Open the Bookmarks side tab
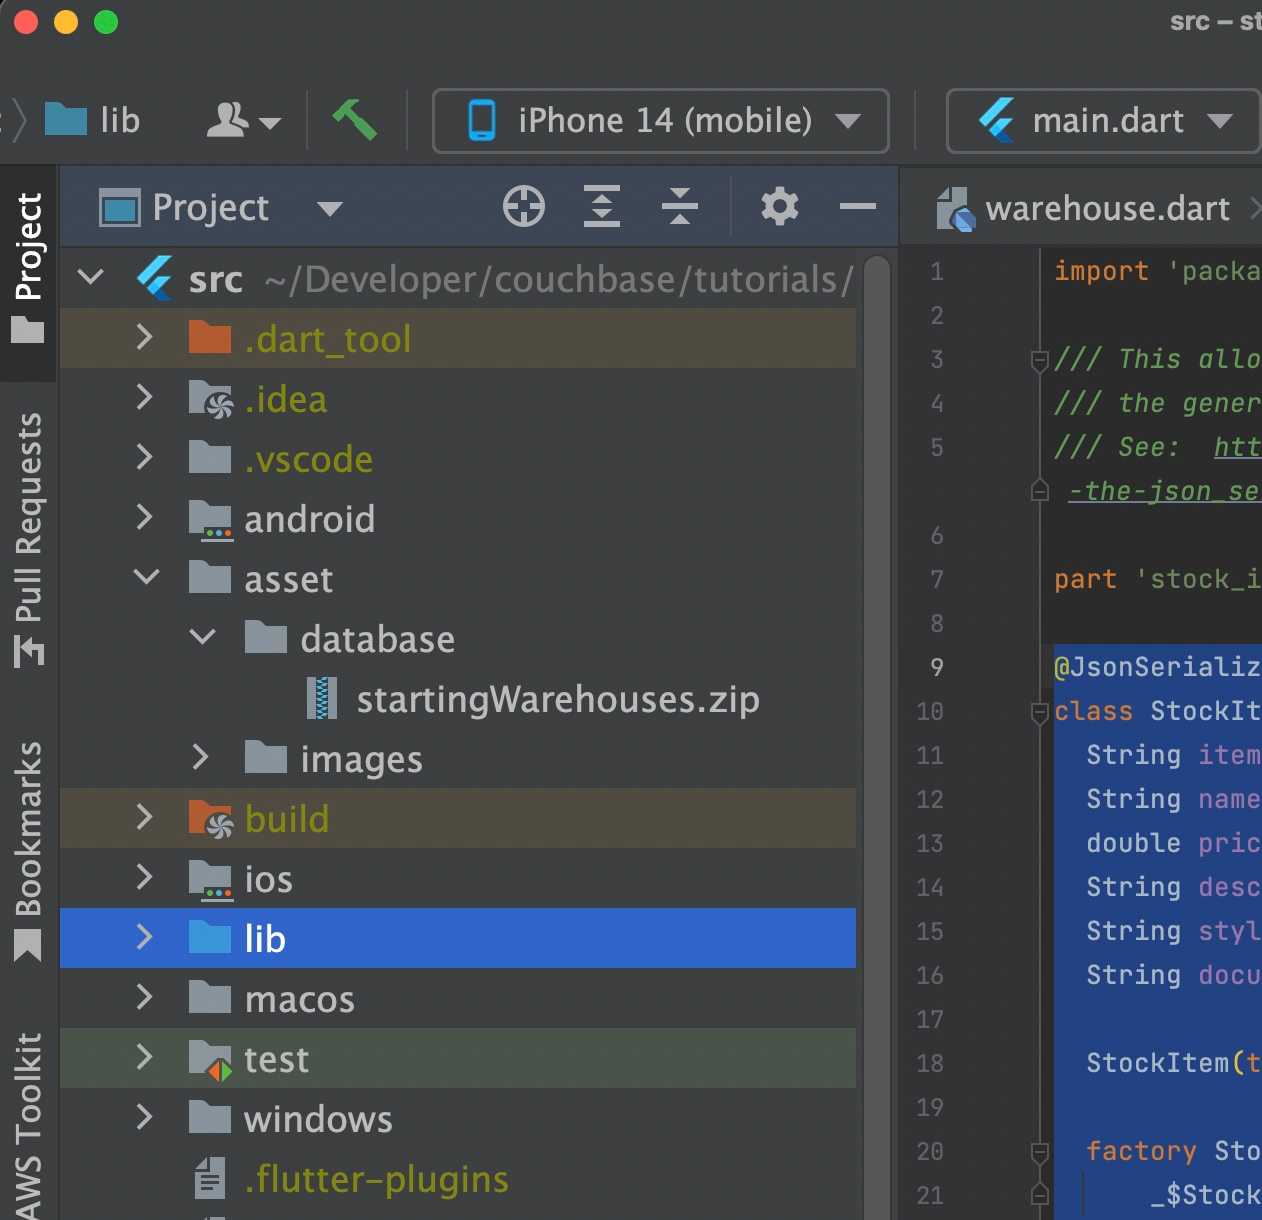This screenshot has width=1262, height=1220. pos(29,850)
